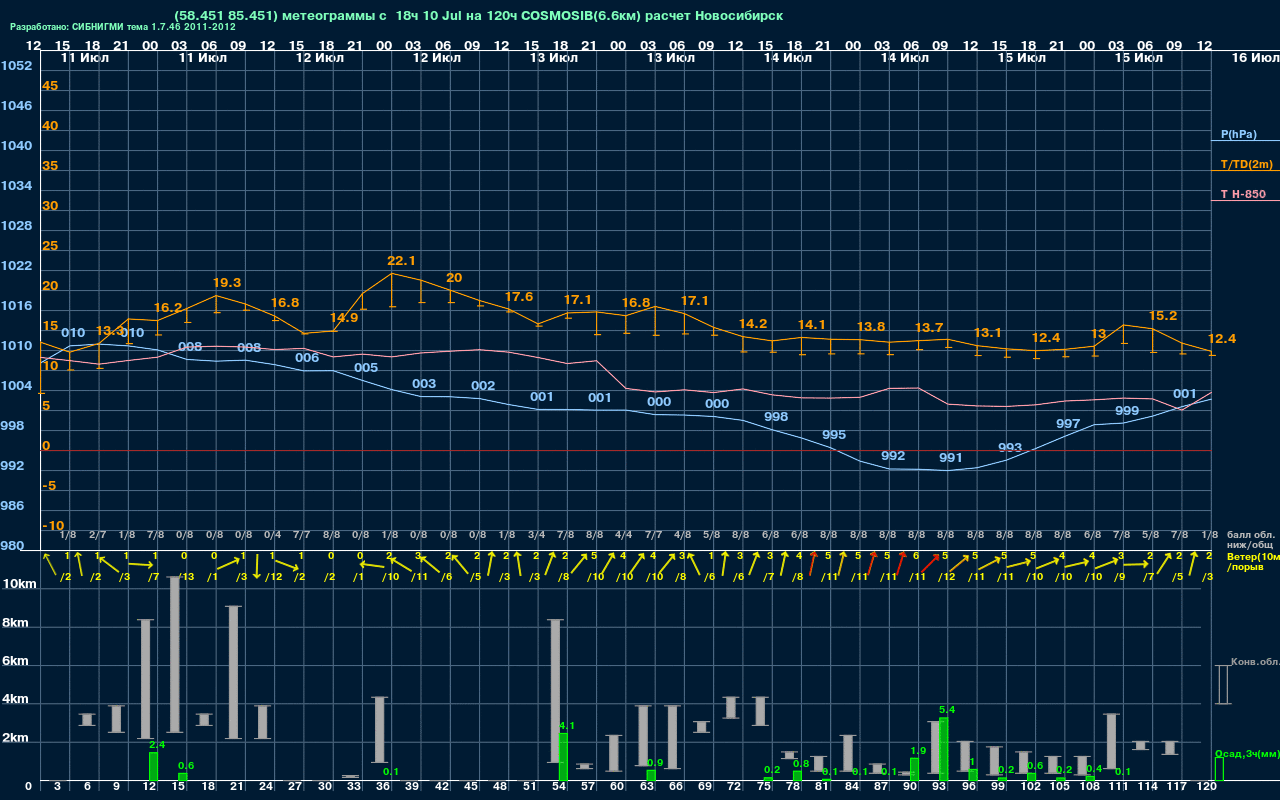Viewport: 1280px width, 800px height.
Task: Click the 4.1 precipitation value
Action: click(567, 726)
